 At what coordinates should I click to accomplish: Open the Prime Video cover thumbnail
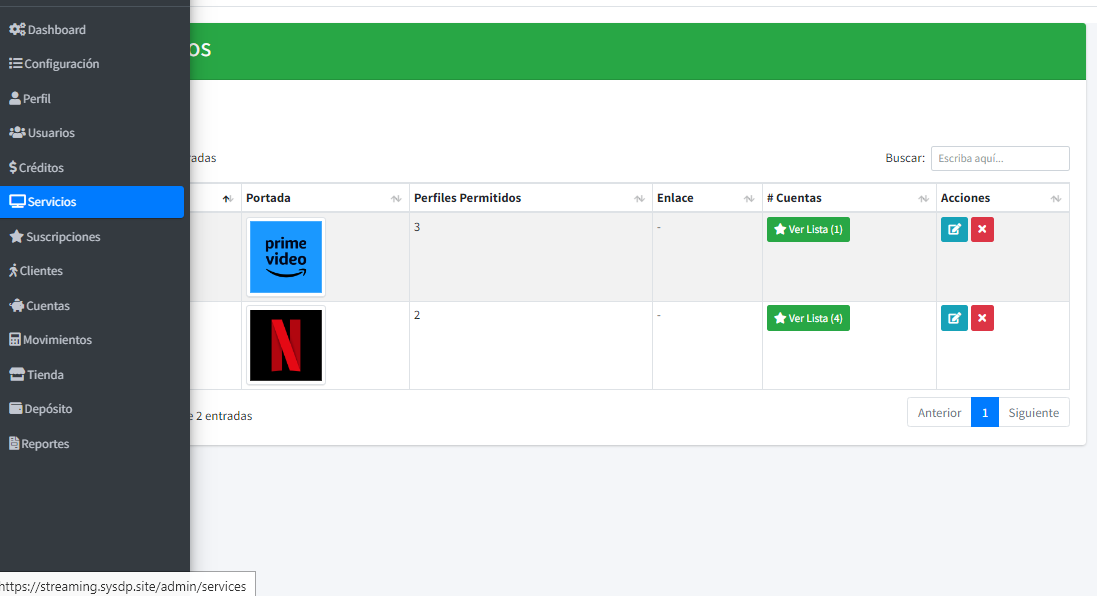[286, 257]
